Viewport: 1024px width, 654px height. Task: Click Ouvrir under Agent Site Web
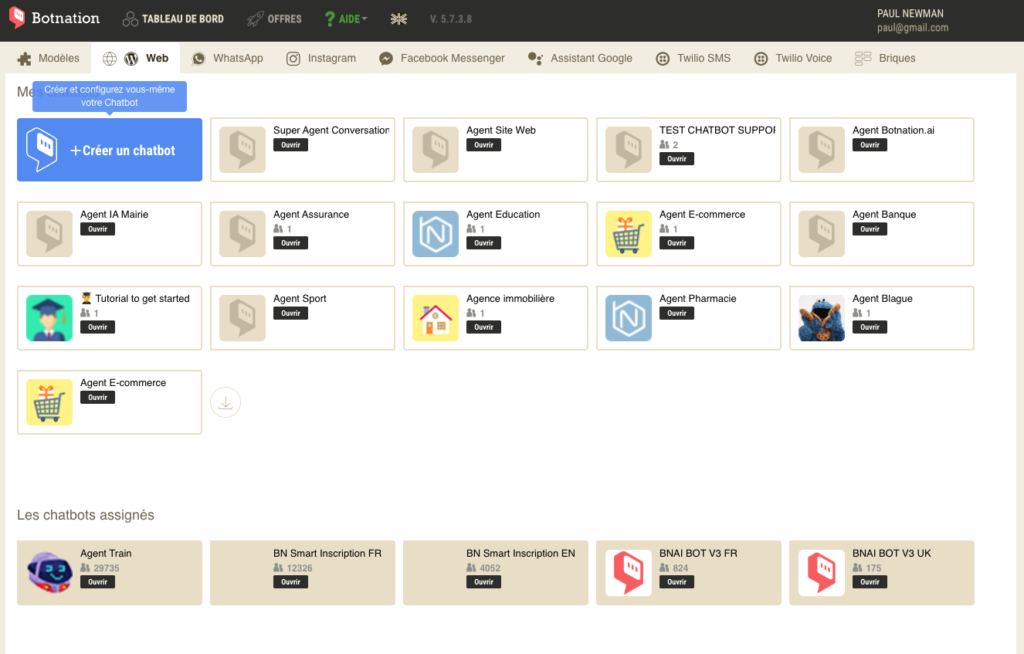pos(484,145)
